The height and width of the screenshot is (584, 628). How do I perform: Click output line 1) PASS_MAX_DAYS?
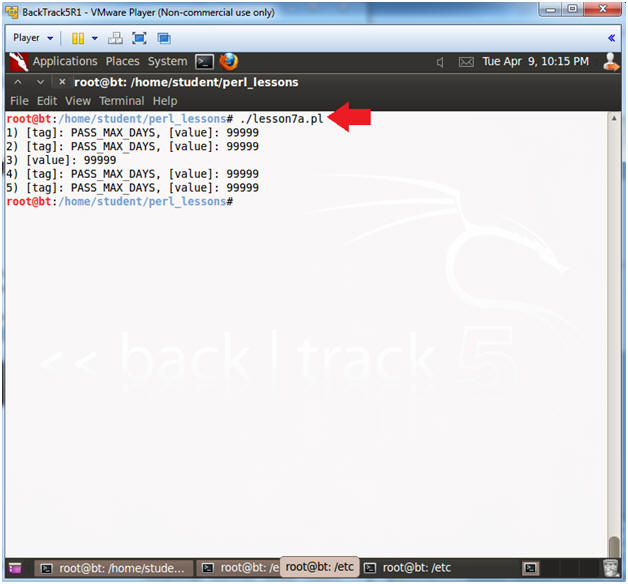point(133,133)
